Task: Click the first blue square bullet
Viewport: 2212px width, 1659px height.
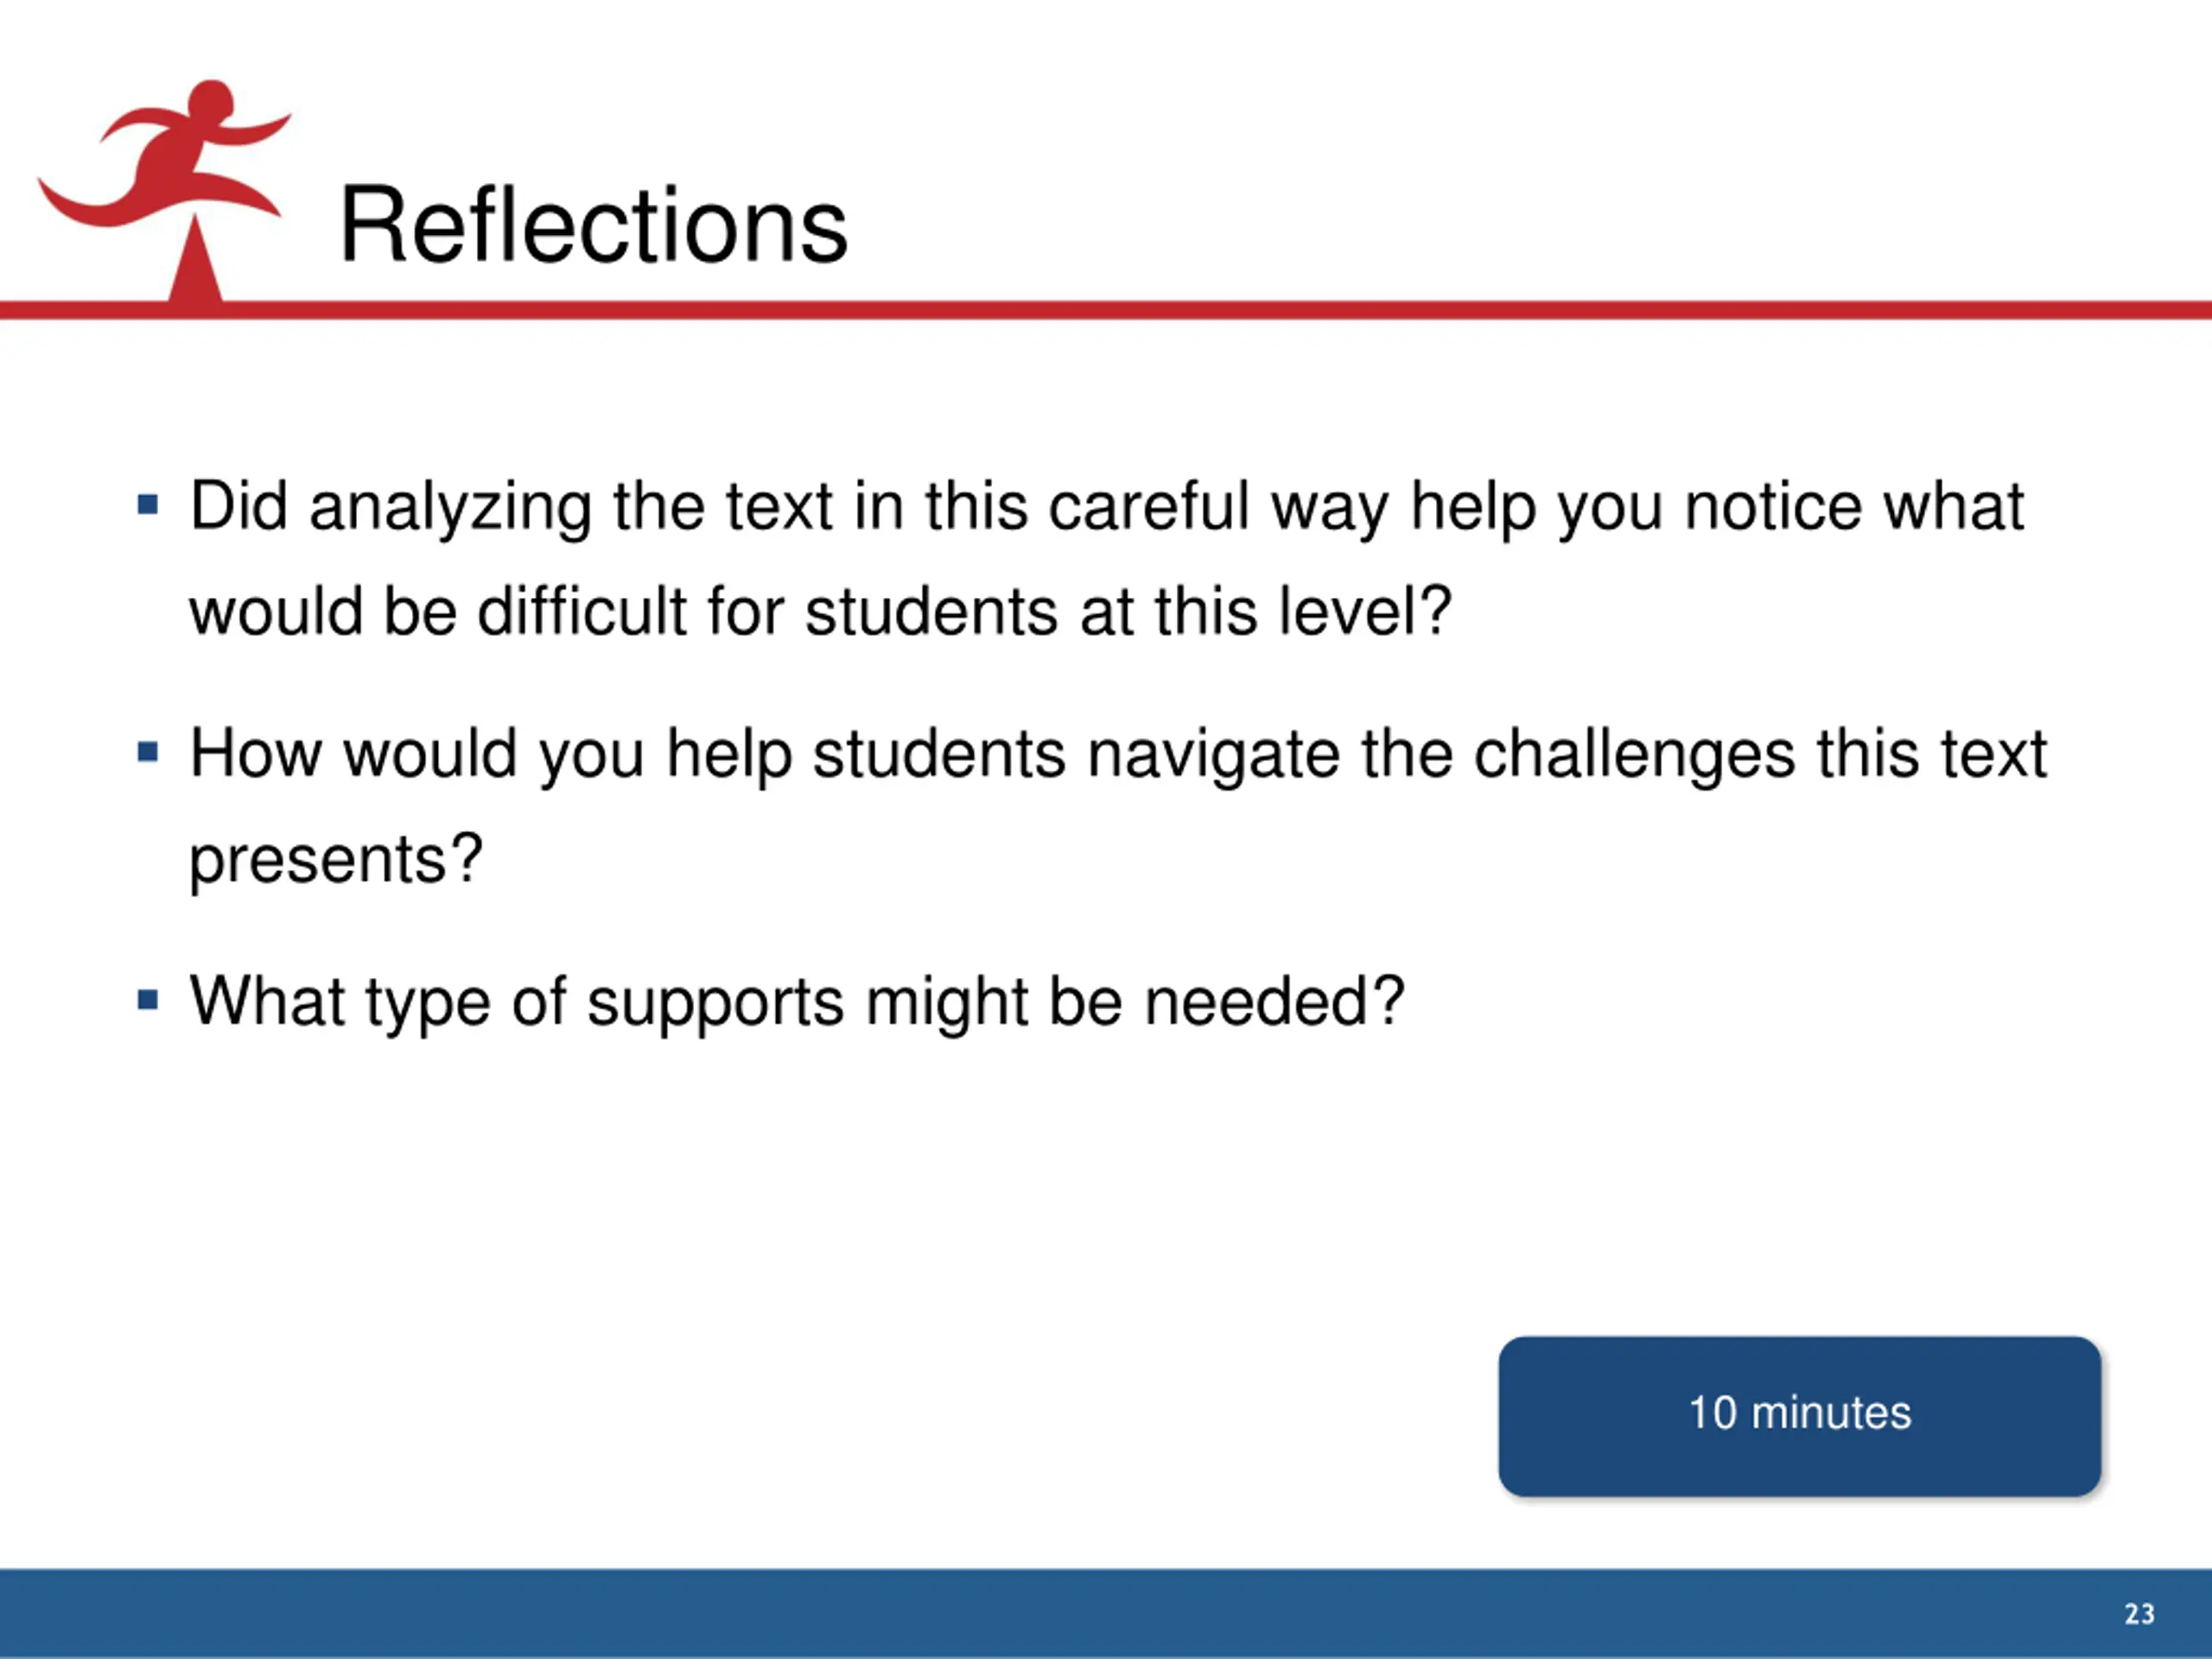Action: [148, 504]
